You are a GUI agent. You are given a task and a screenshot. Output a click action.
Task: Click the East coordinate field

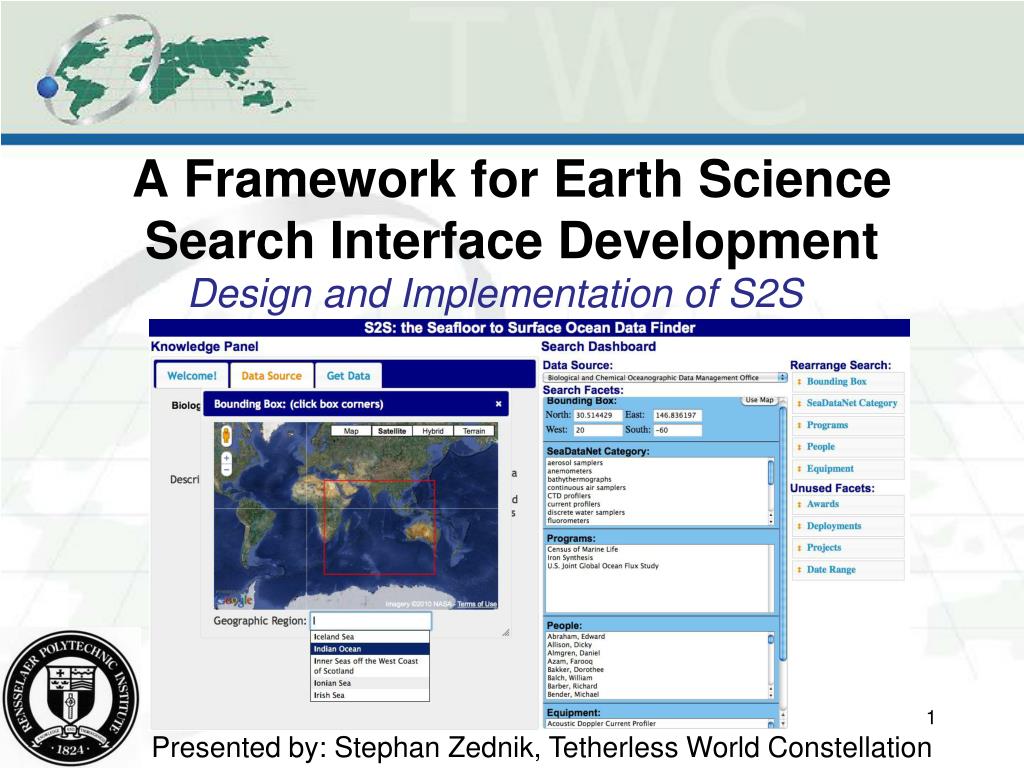click(x=677, y=415)
